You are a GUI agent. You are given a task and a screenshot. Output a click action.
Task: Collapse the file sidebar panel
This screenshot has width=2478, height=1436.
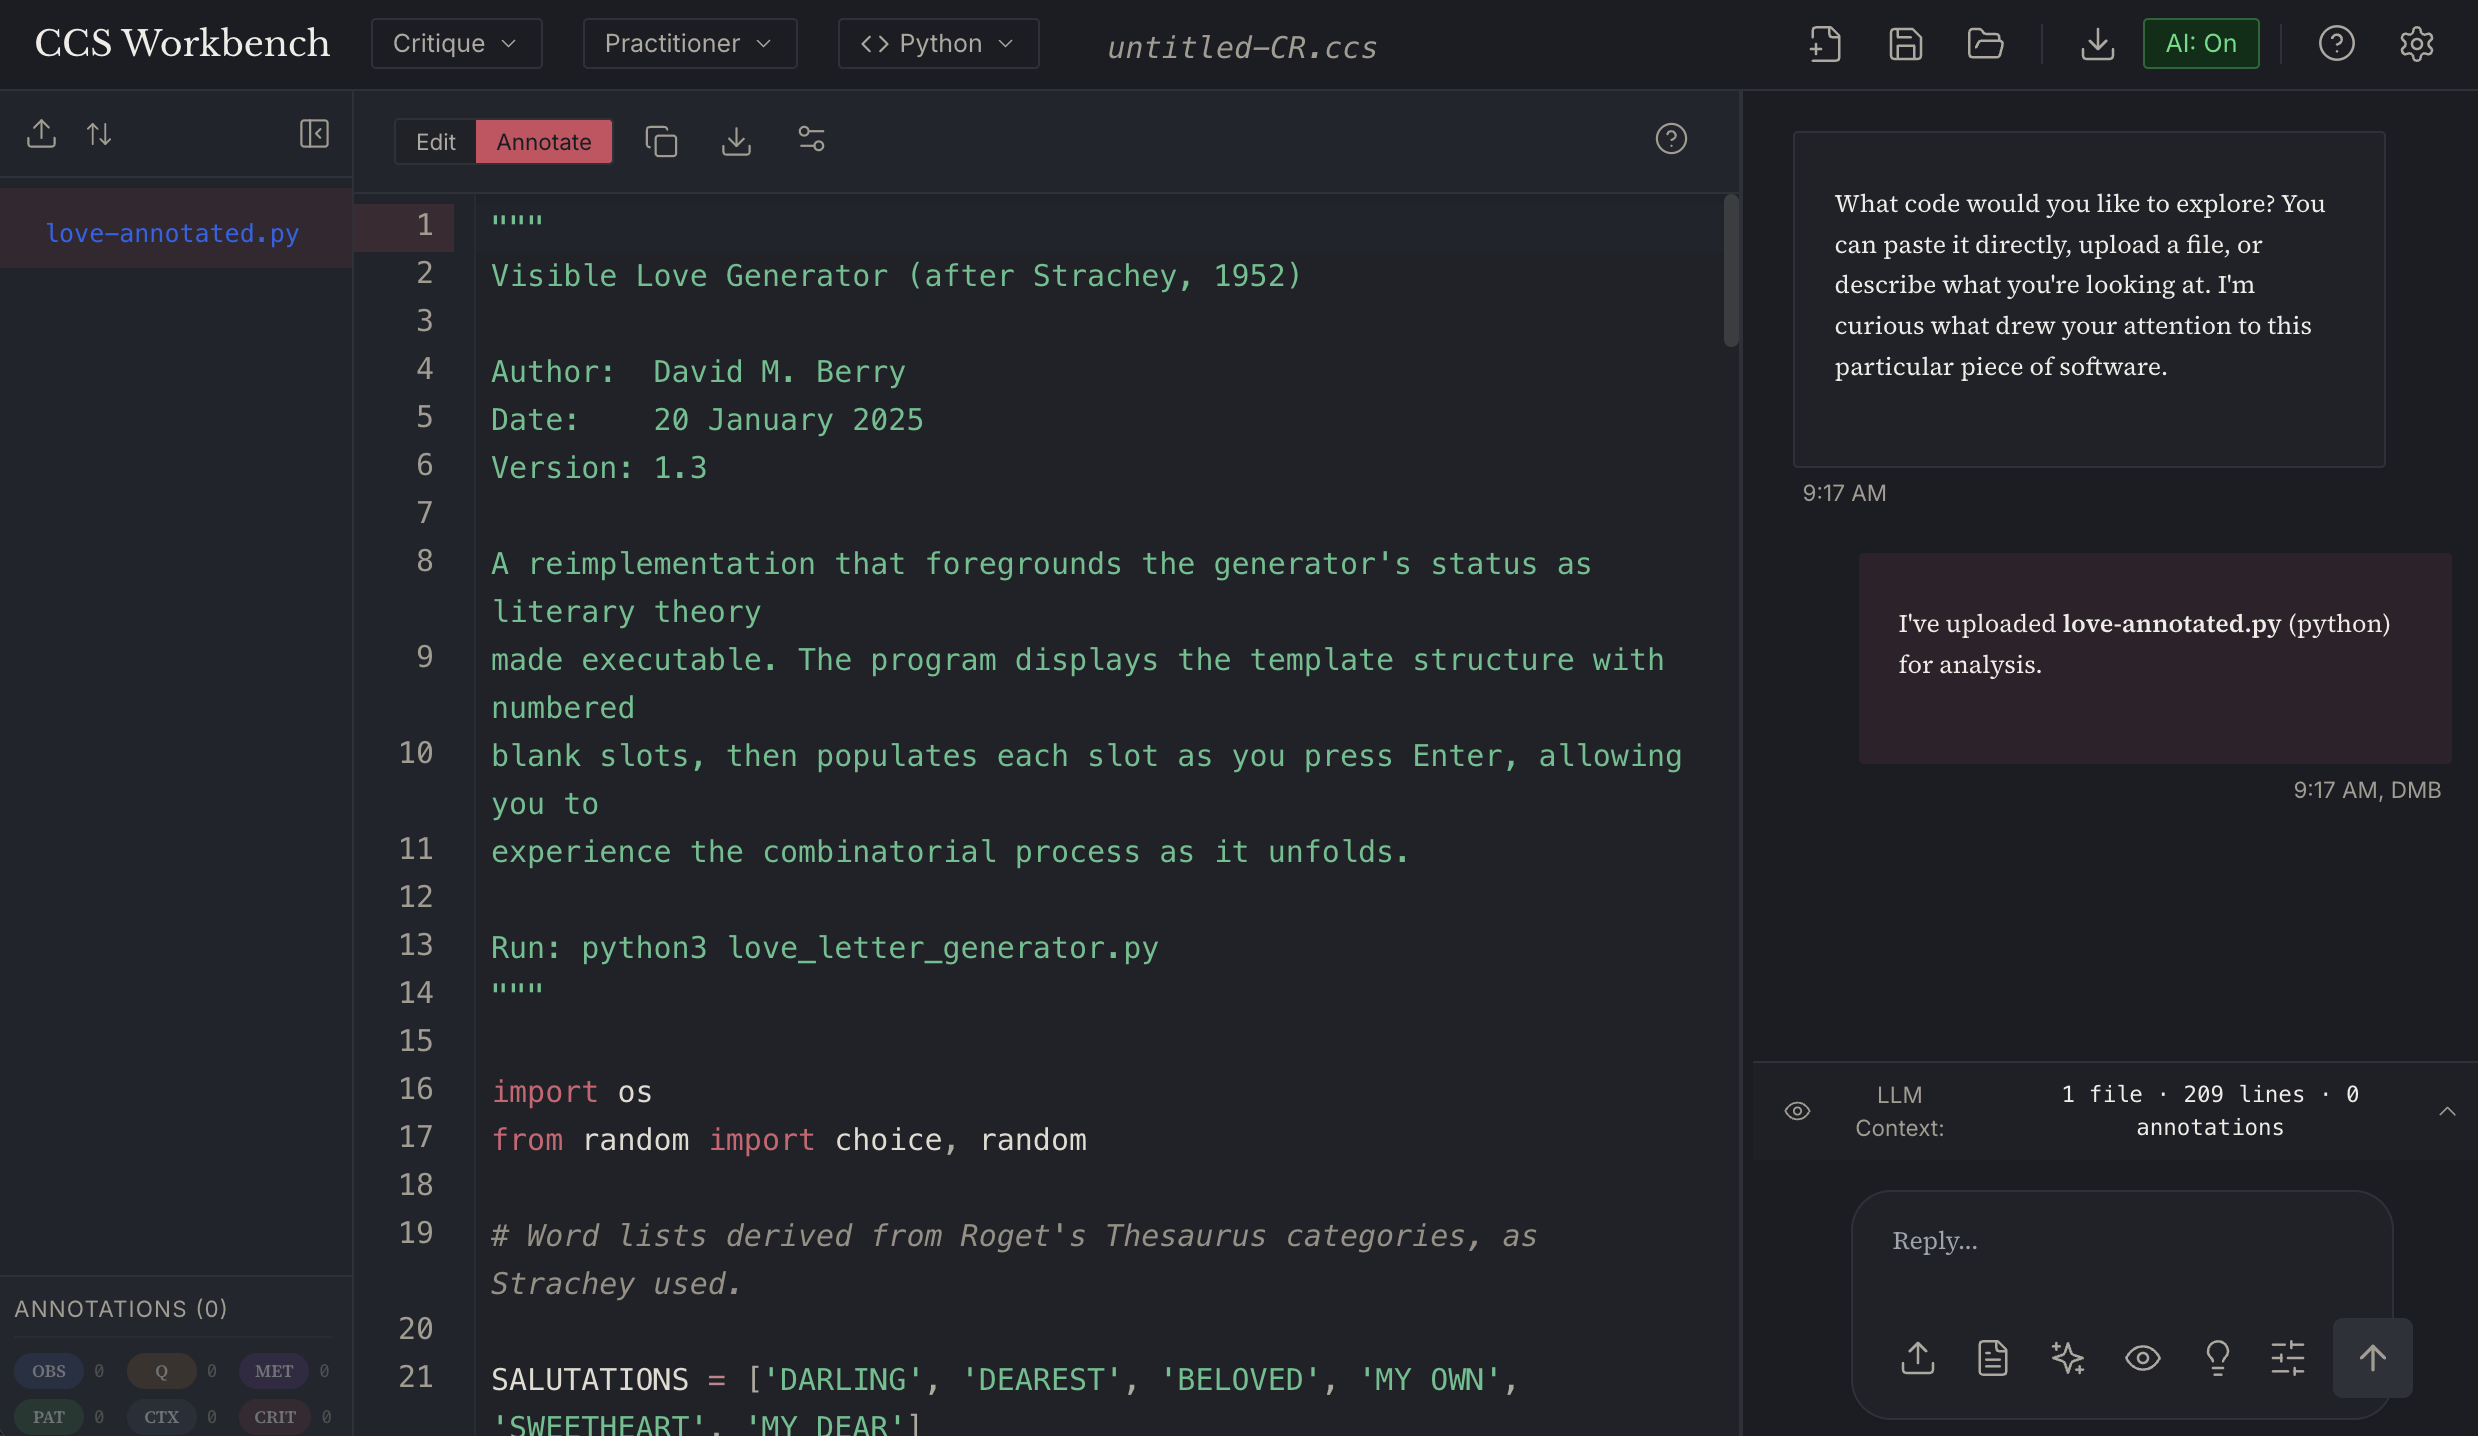314,134
